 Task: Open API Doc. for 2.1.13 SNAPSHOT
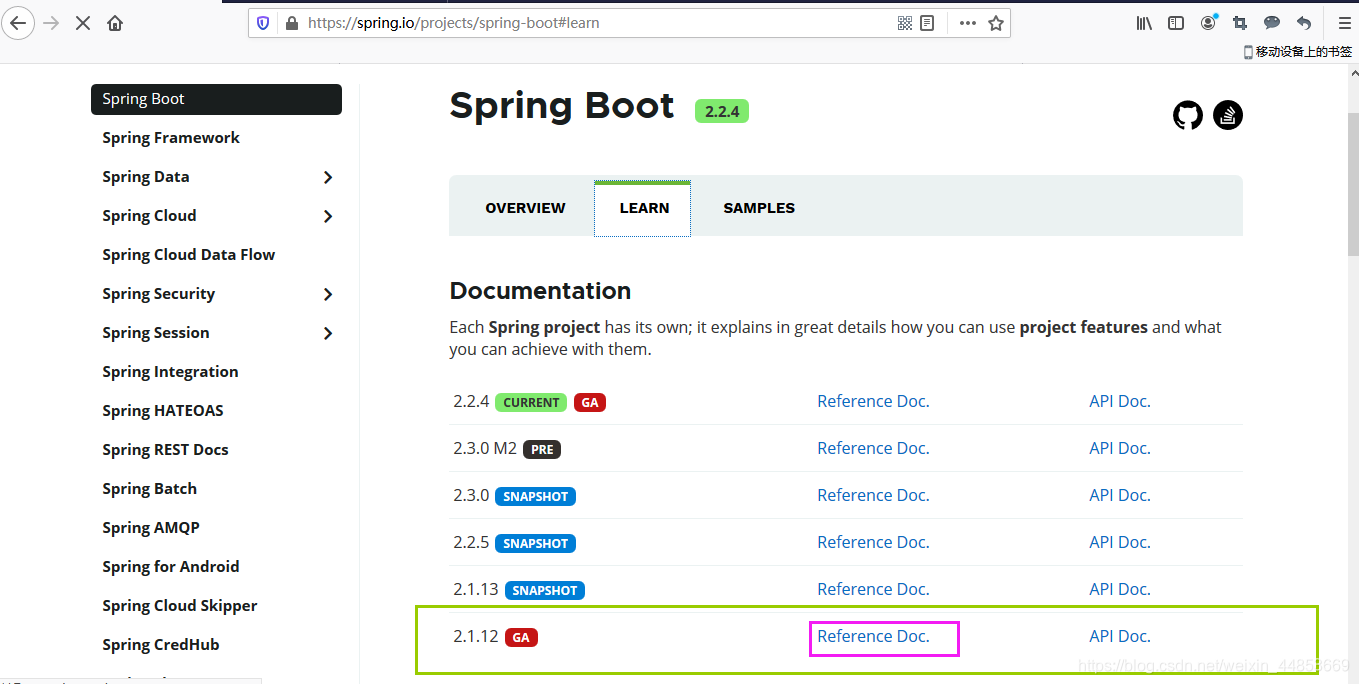1120,589
